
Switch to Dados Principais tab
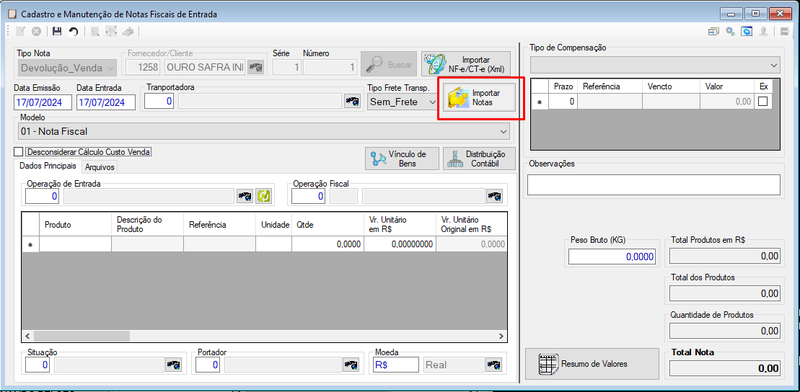48,166
